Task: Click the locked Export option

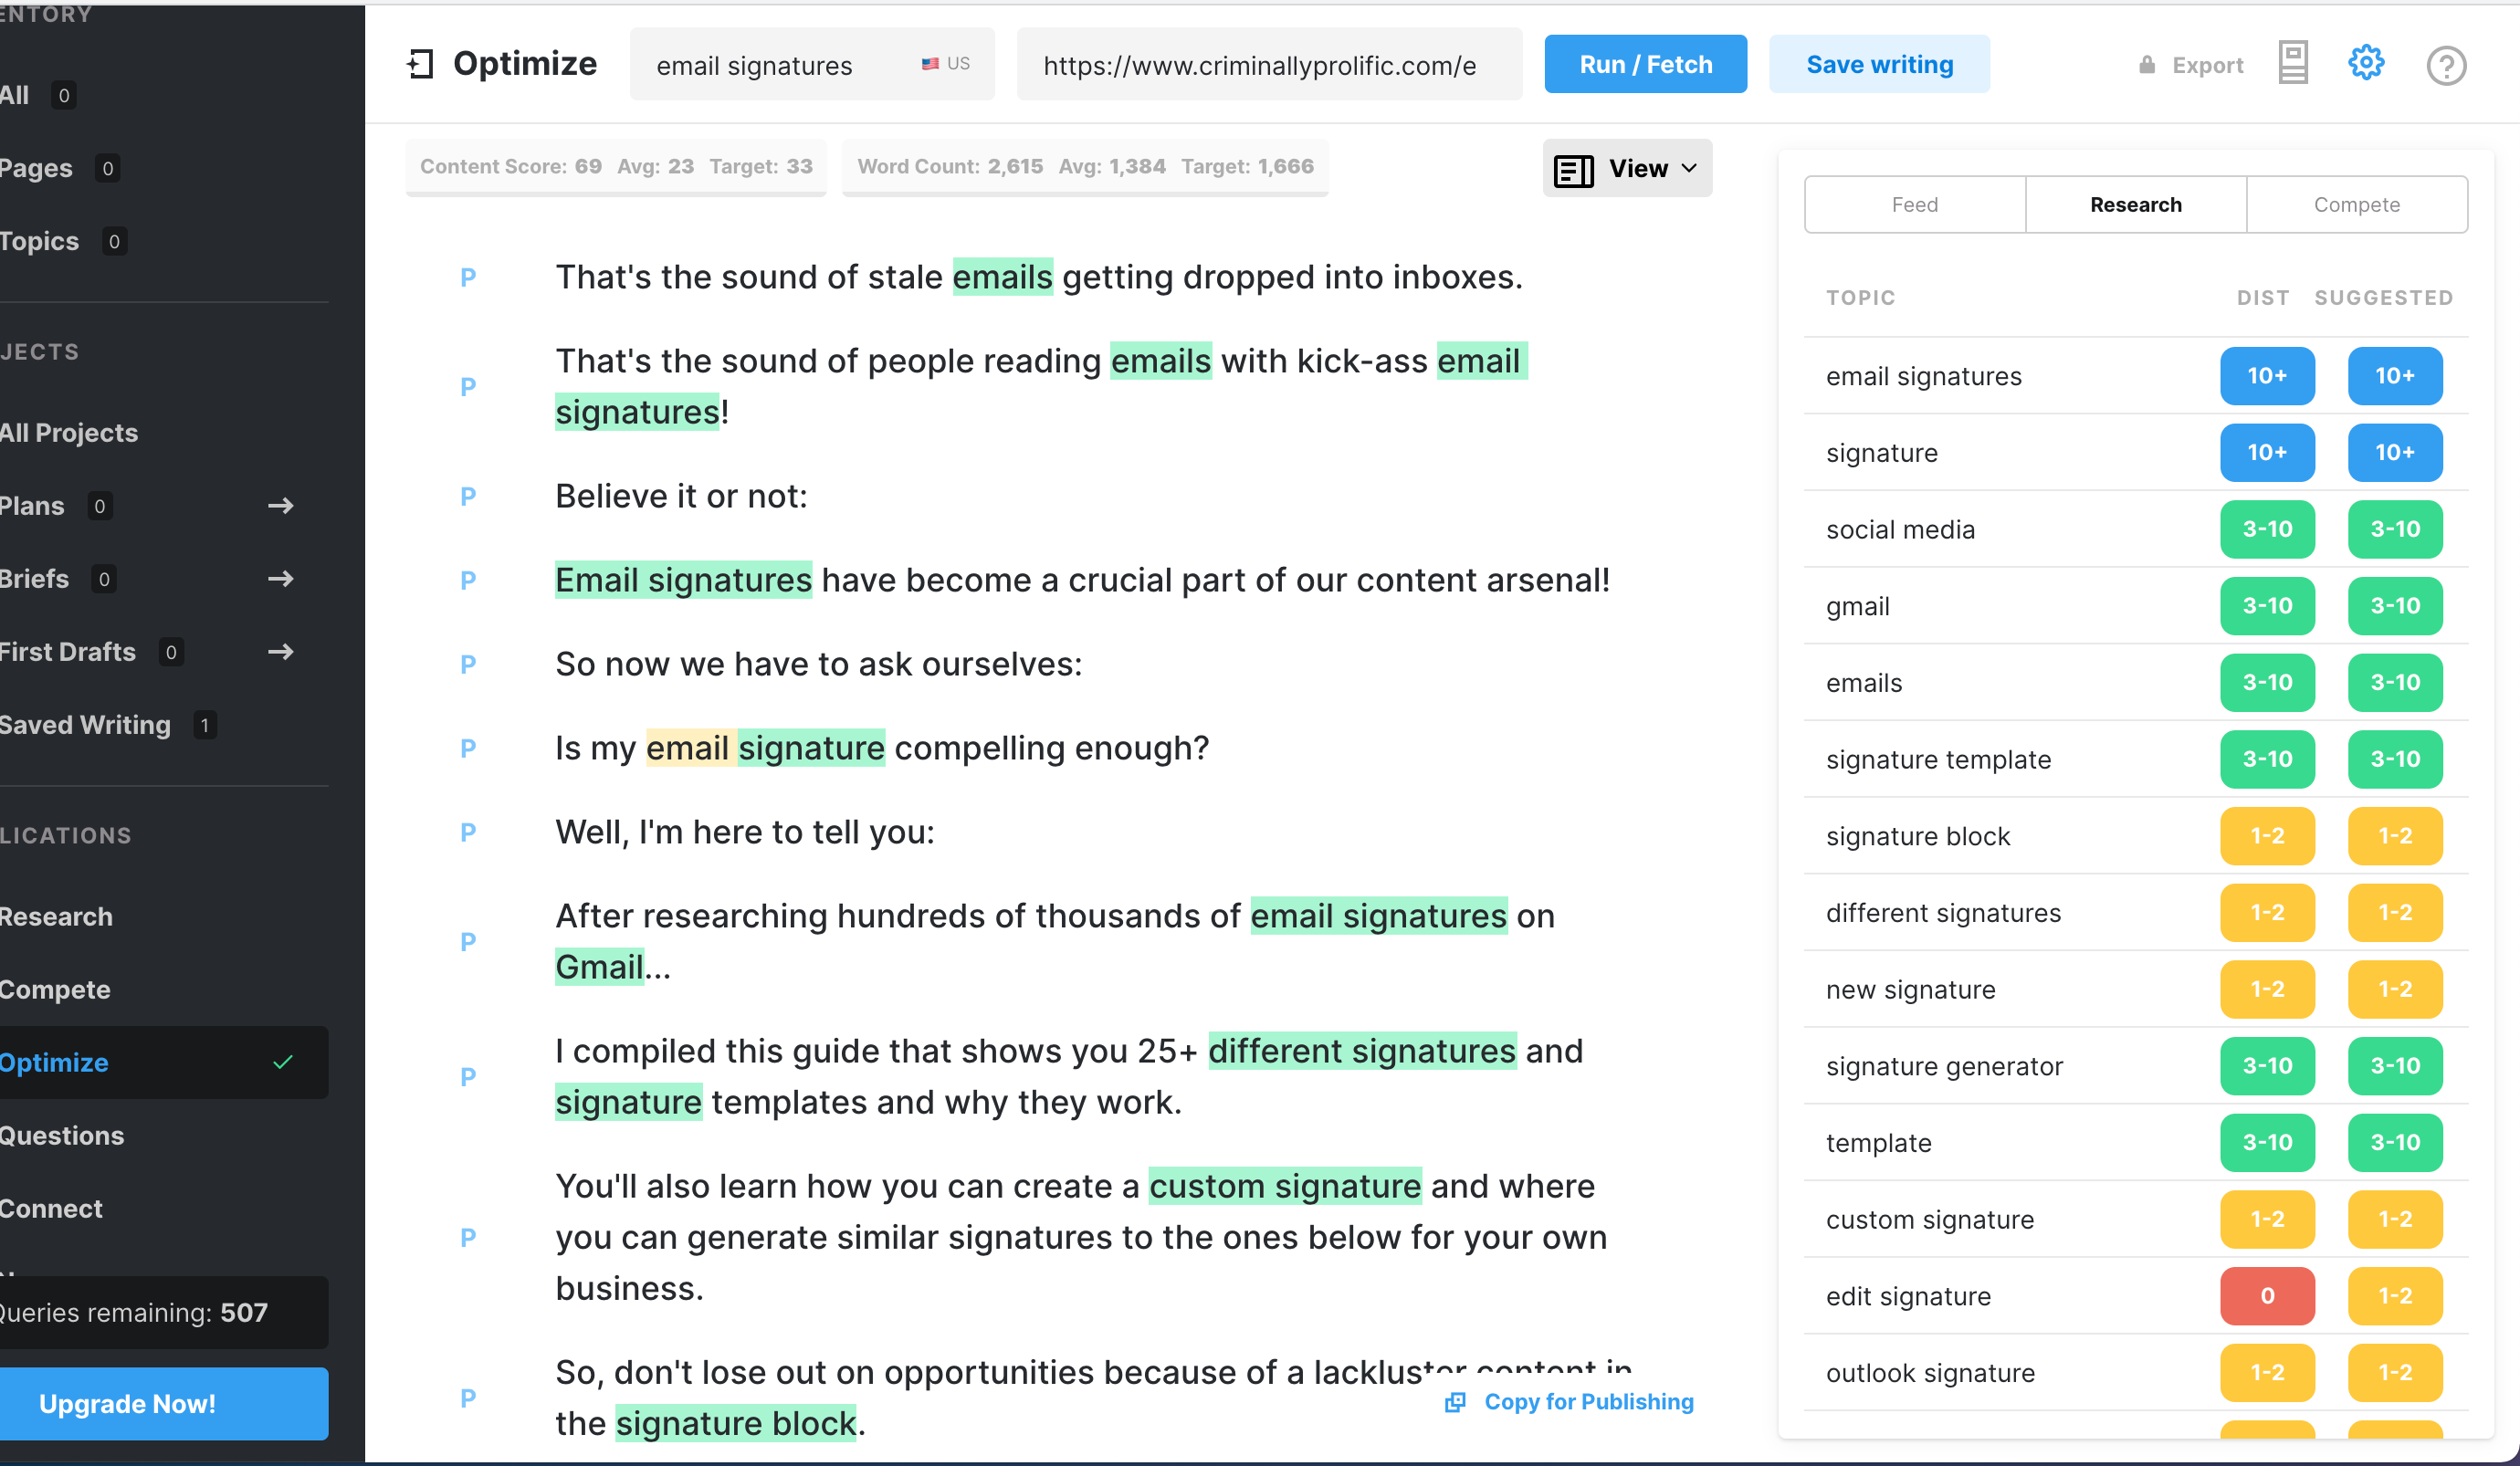Action: 2191,66
